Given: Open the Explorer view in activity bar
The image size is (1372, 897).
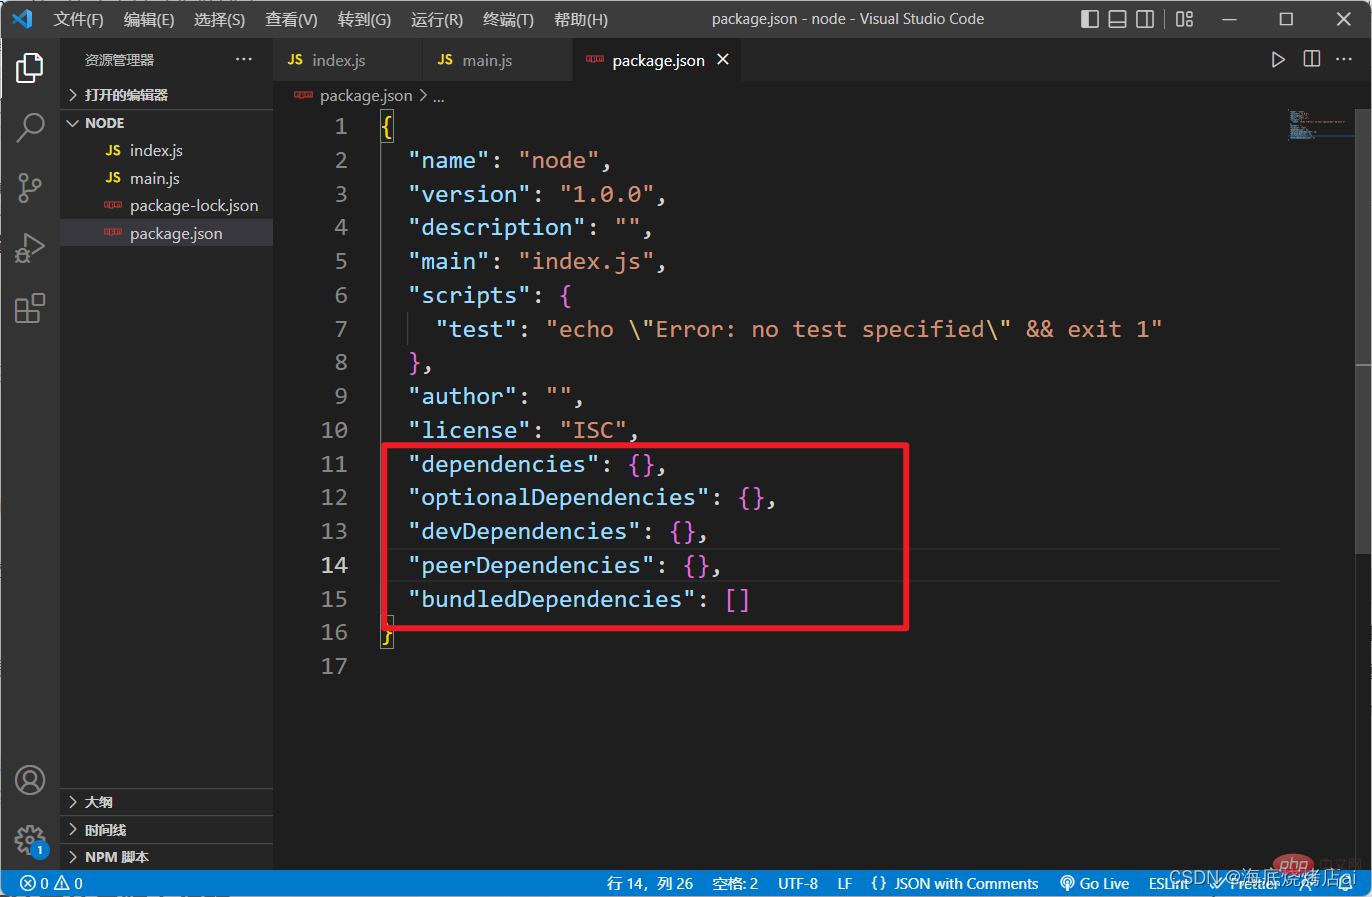Looking at the screenshot, I should pyautogui.click(x=30, y=68).
